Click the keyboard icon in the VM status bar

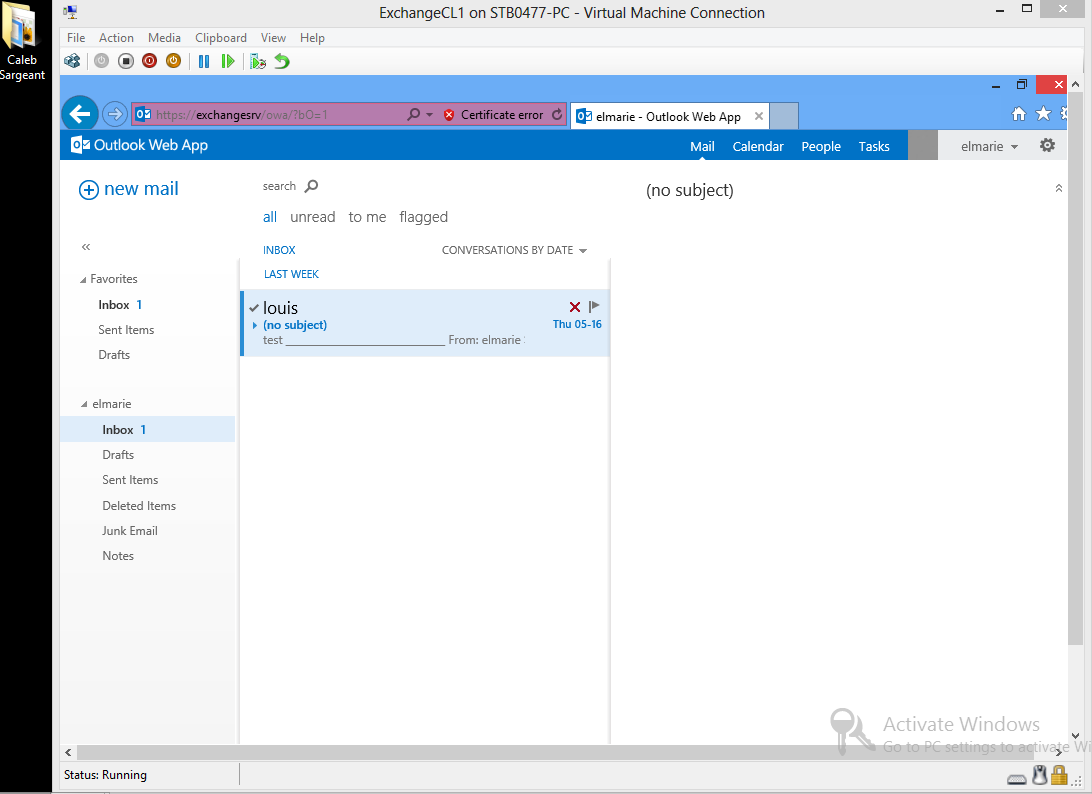(x=1017, y=779)
